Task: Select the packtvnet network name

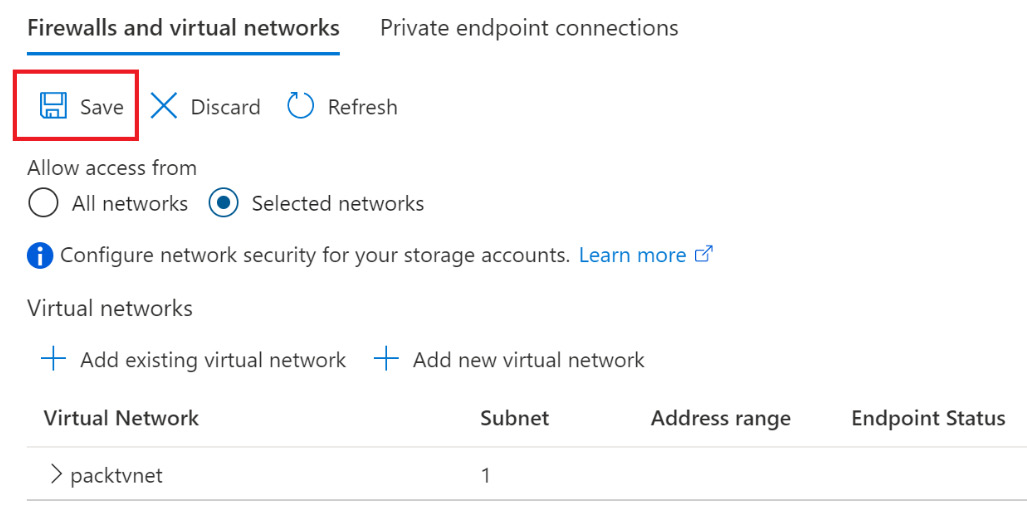Action: [x=116, y=476]
